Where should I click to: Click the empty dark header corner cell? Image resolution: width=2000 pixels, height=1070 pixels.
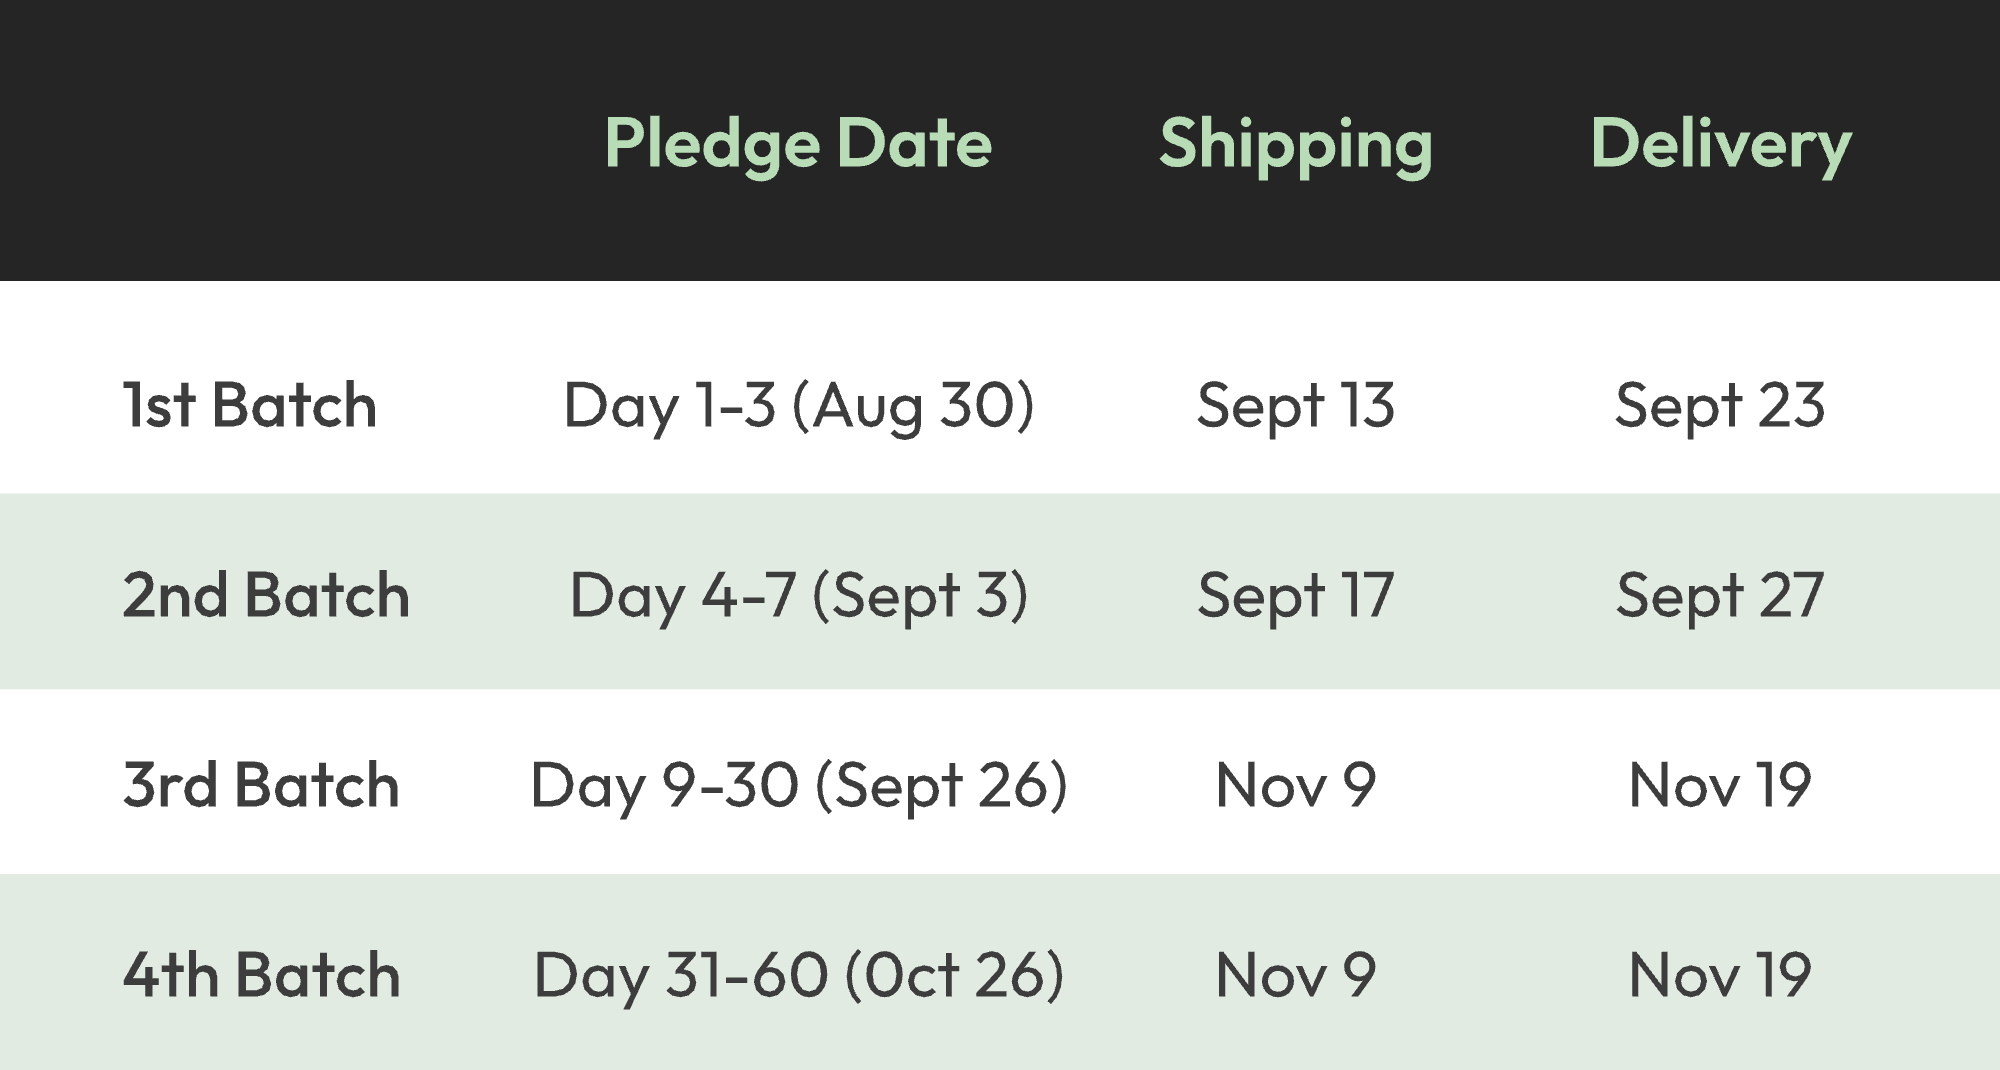coord(250,140)
